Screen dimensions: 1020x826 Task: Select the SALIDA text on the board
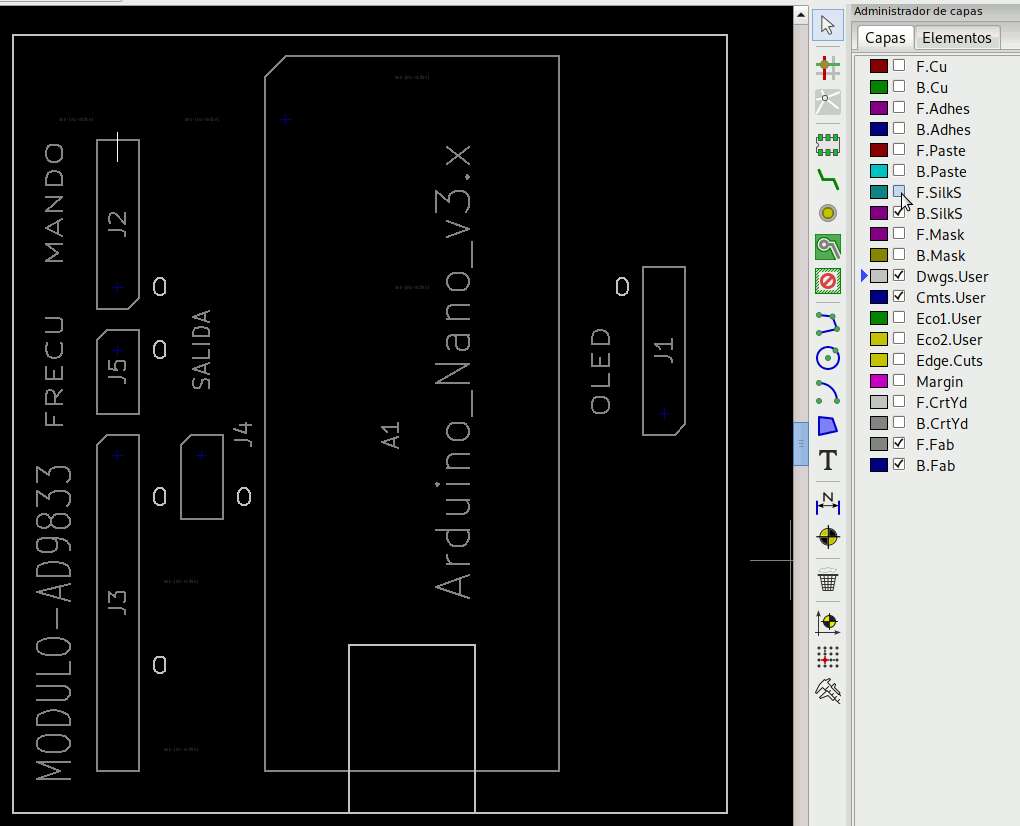click(202, 350)
